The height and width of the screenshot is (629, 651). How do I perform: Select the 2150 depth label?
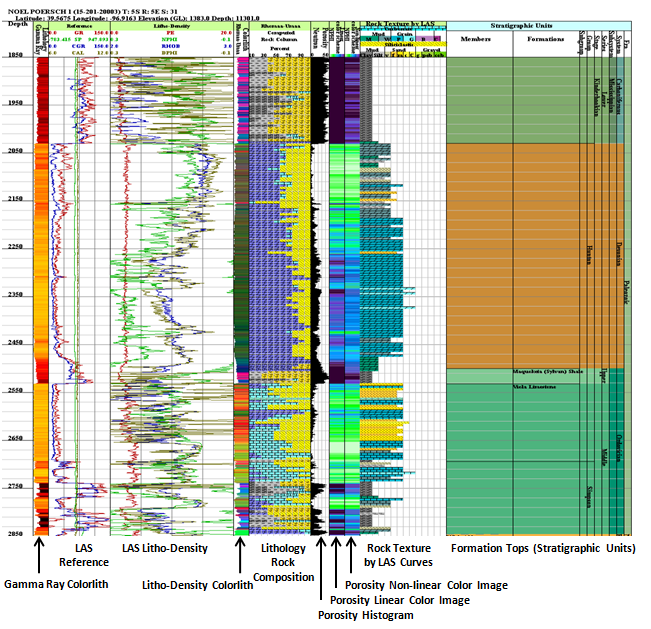[x=15, y=199]
